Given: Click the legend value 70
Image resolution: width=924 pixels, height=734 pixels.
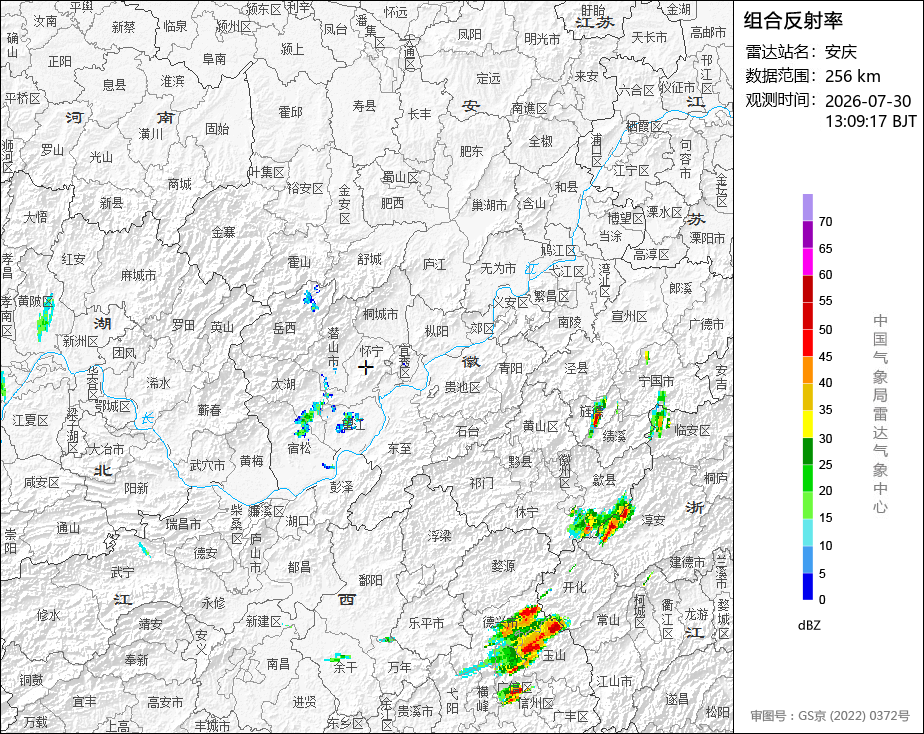Looking at the screenshot, I should coord(826,221).
